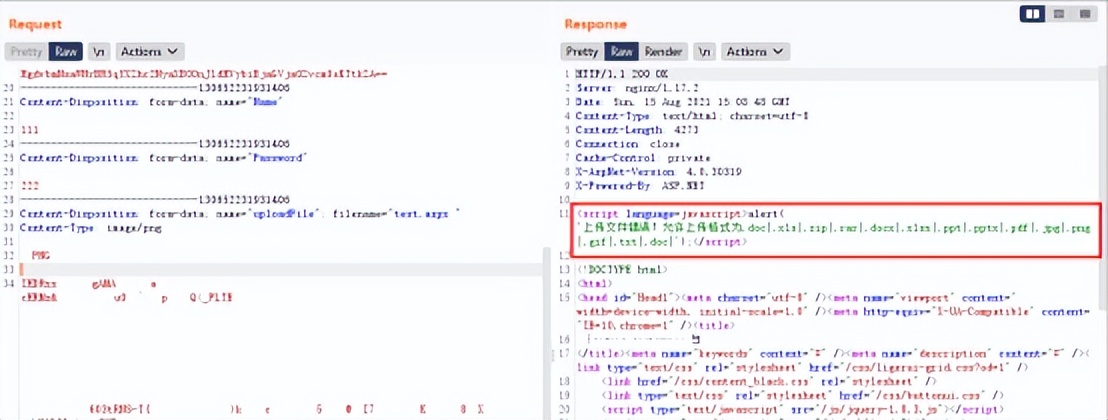Screen dimensions: 1108x420
Task: Click the Response panel vertical scrollbar
Action: coord(1103,187)
